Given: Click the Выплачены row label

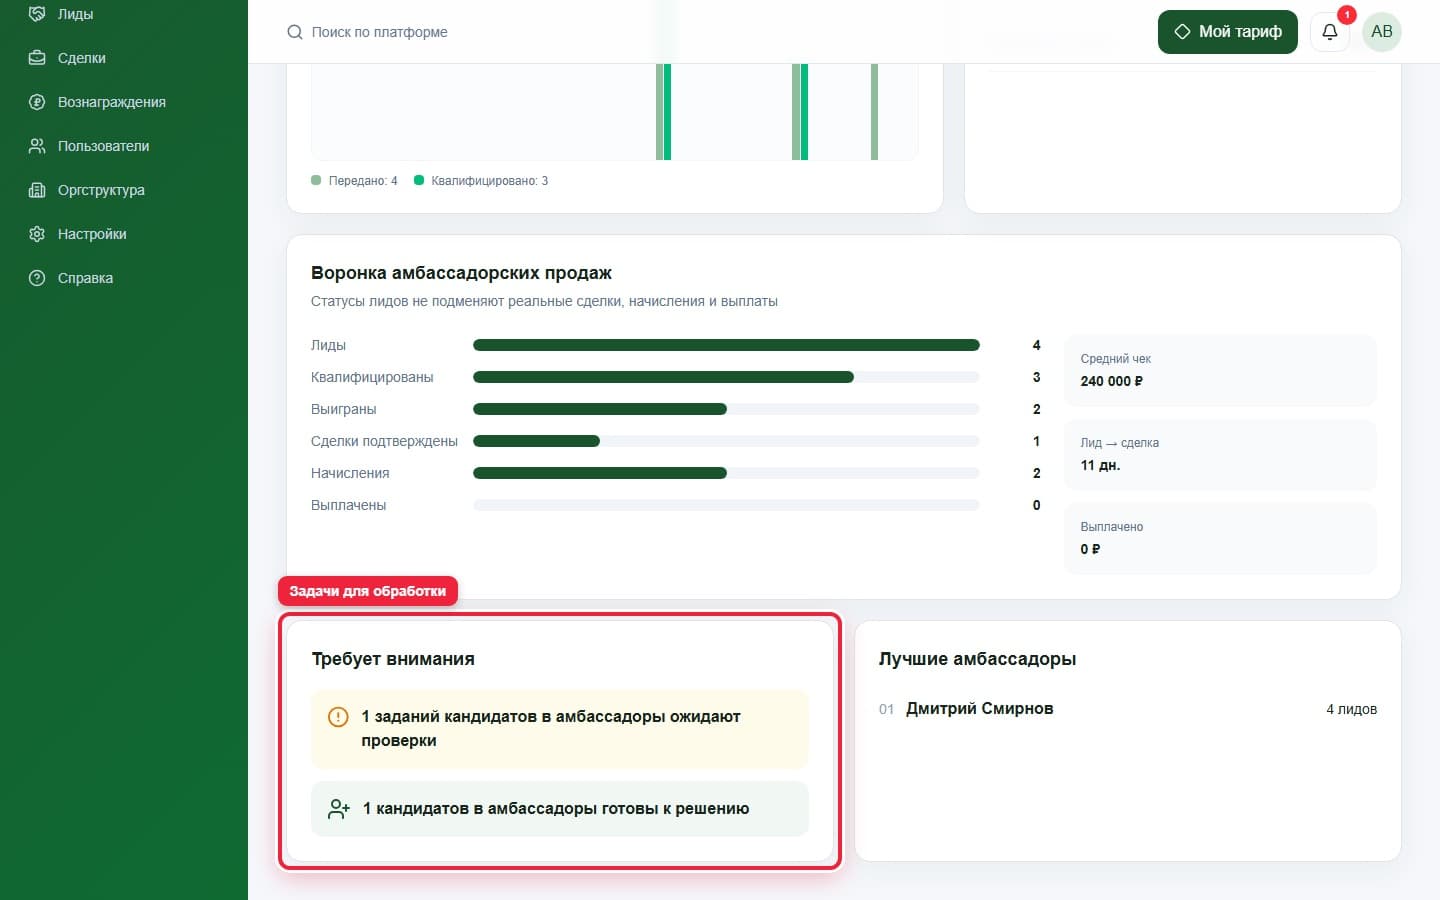Looking at the screenshot, I should [348, 505].
